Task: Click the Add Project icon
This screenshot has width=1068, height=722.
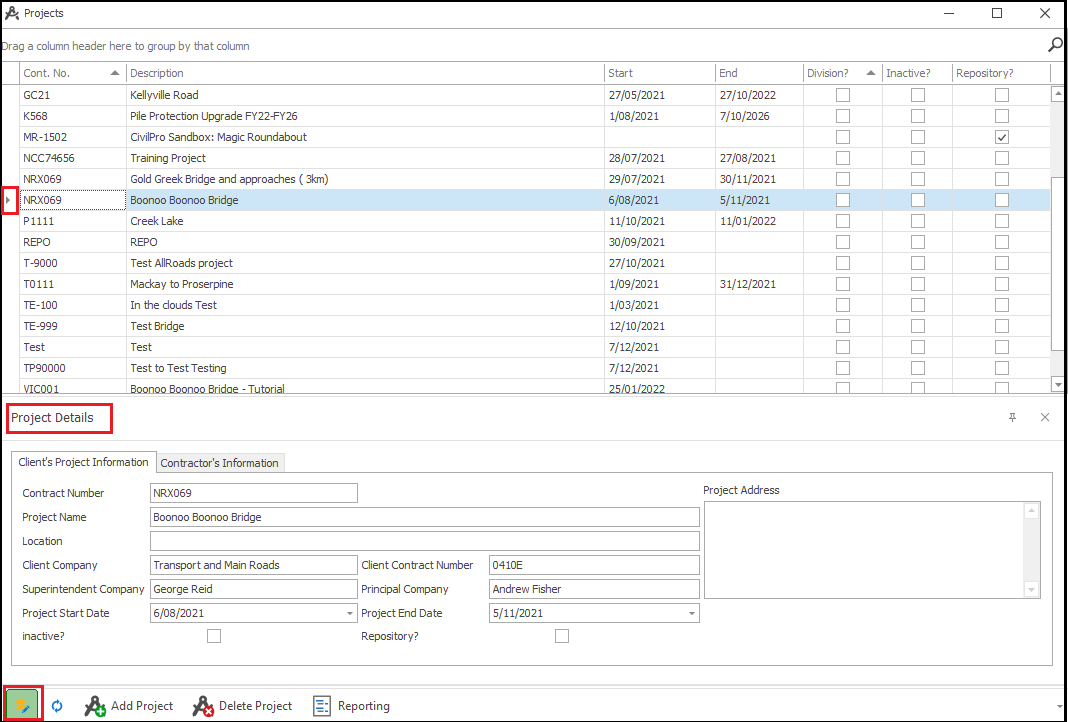Action: pyautogui.click(x=96, y=707)
